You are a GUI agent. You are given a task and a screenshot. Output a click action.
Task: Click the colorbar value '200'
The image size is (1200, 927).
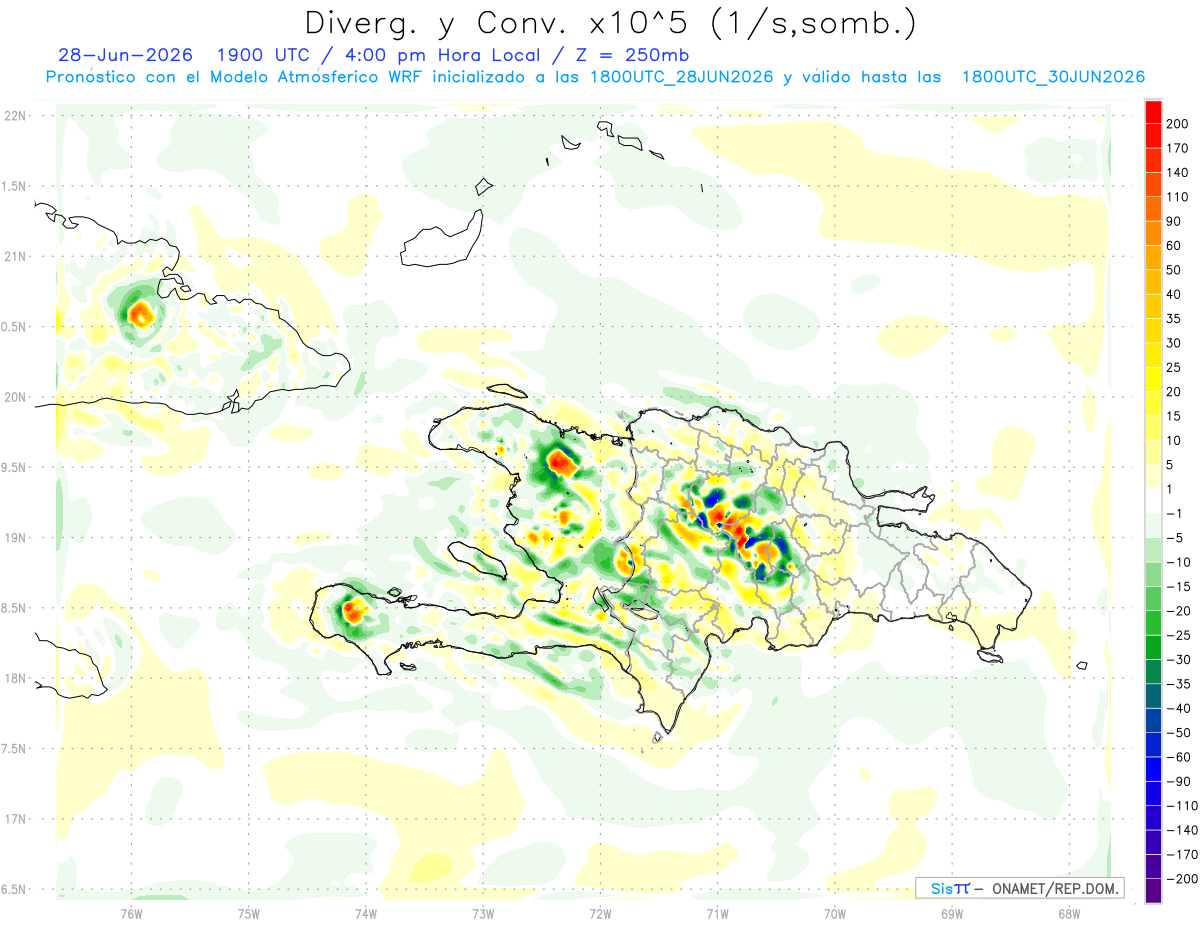pos(1177,124)
